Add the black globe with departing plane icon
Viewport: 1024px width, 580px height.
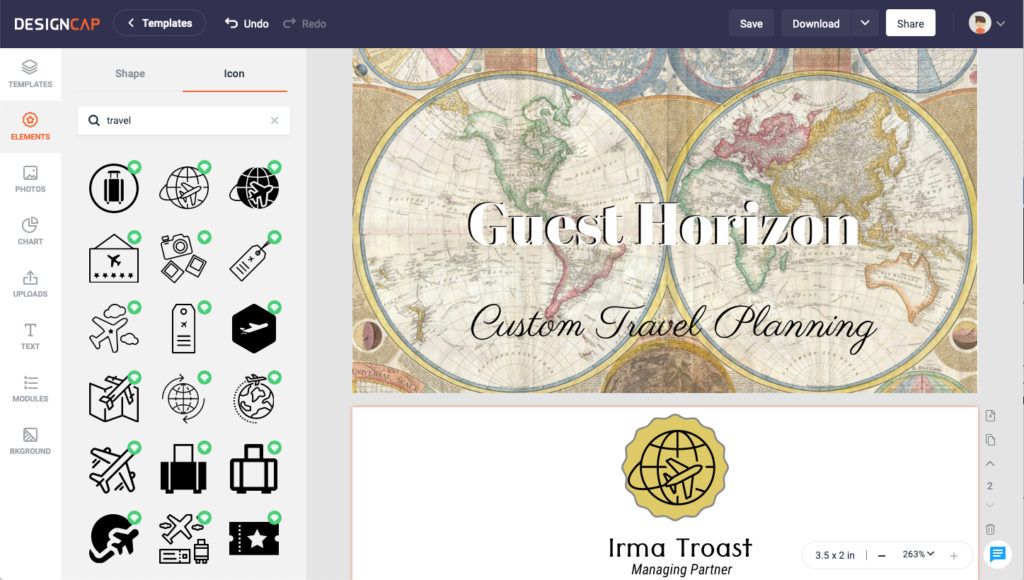[x=114, y=538]
